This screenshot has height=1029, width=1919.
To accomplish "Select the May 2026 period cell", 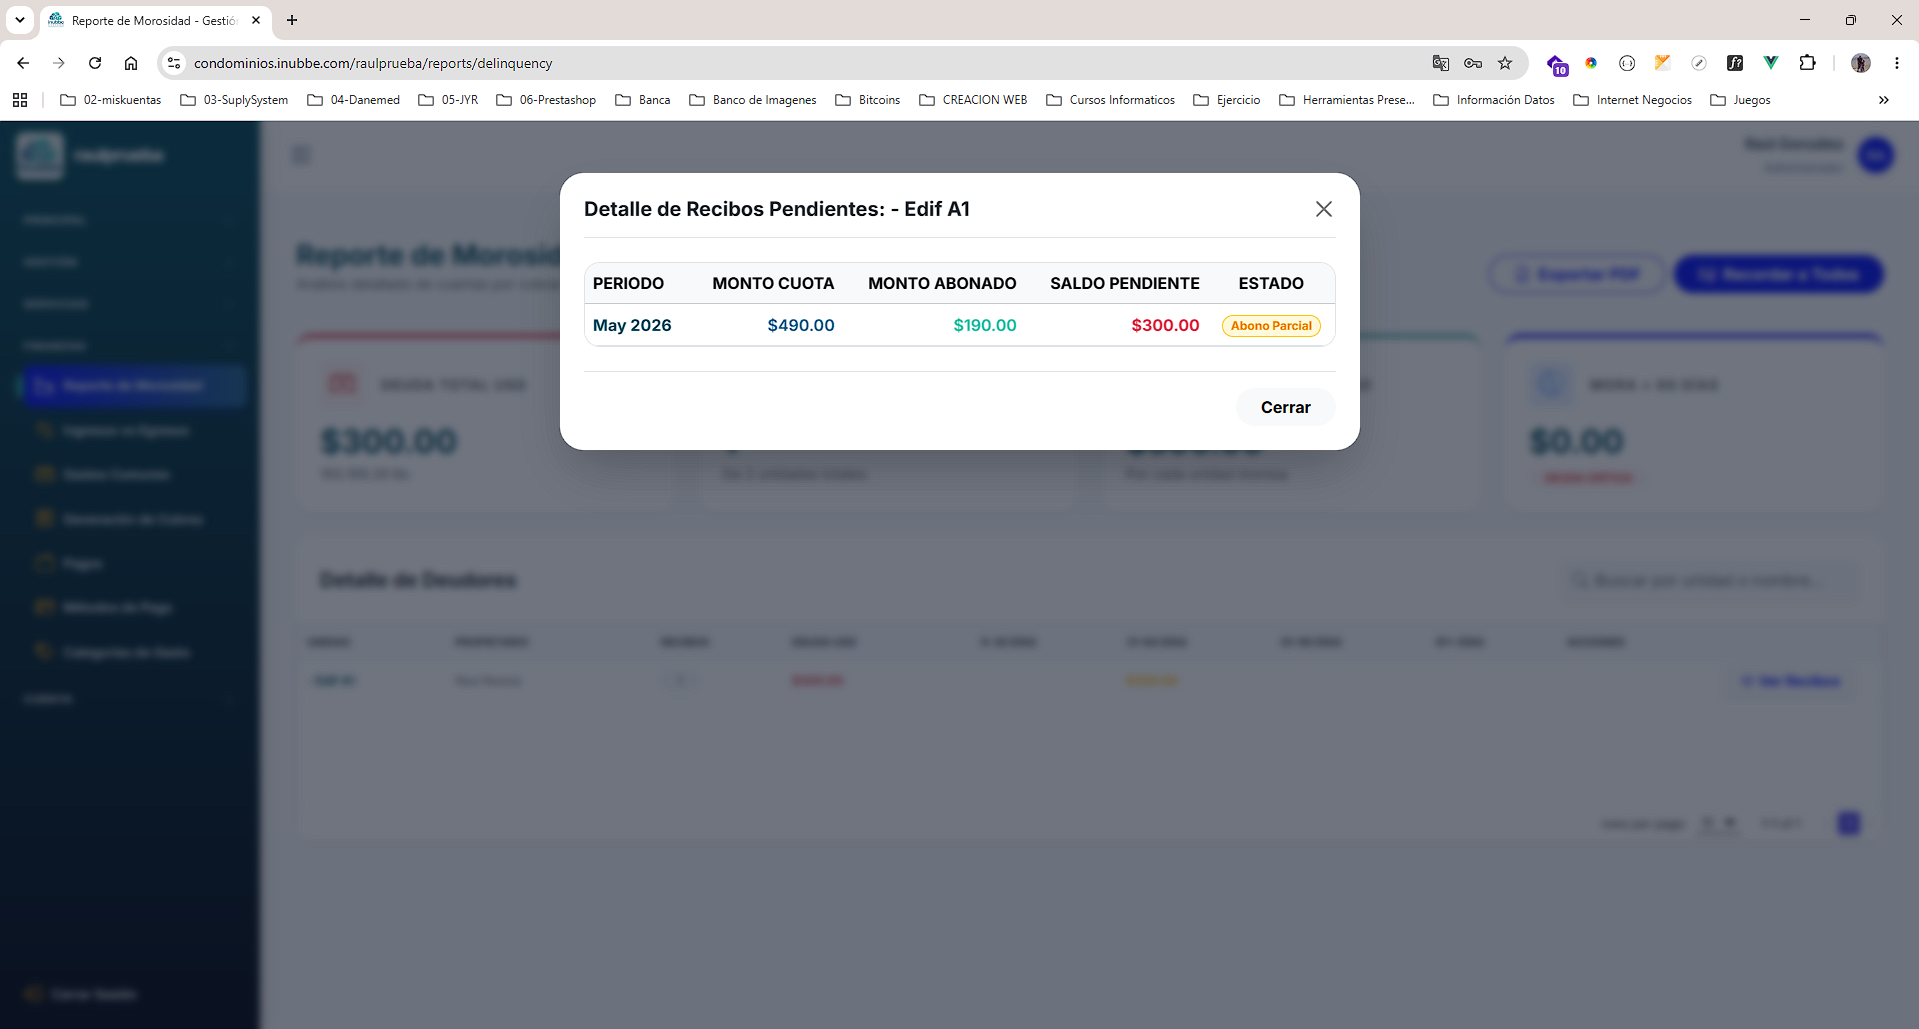I will (632, 325).
